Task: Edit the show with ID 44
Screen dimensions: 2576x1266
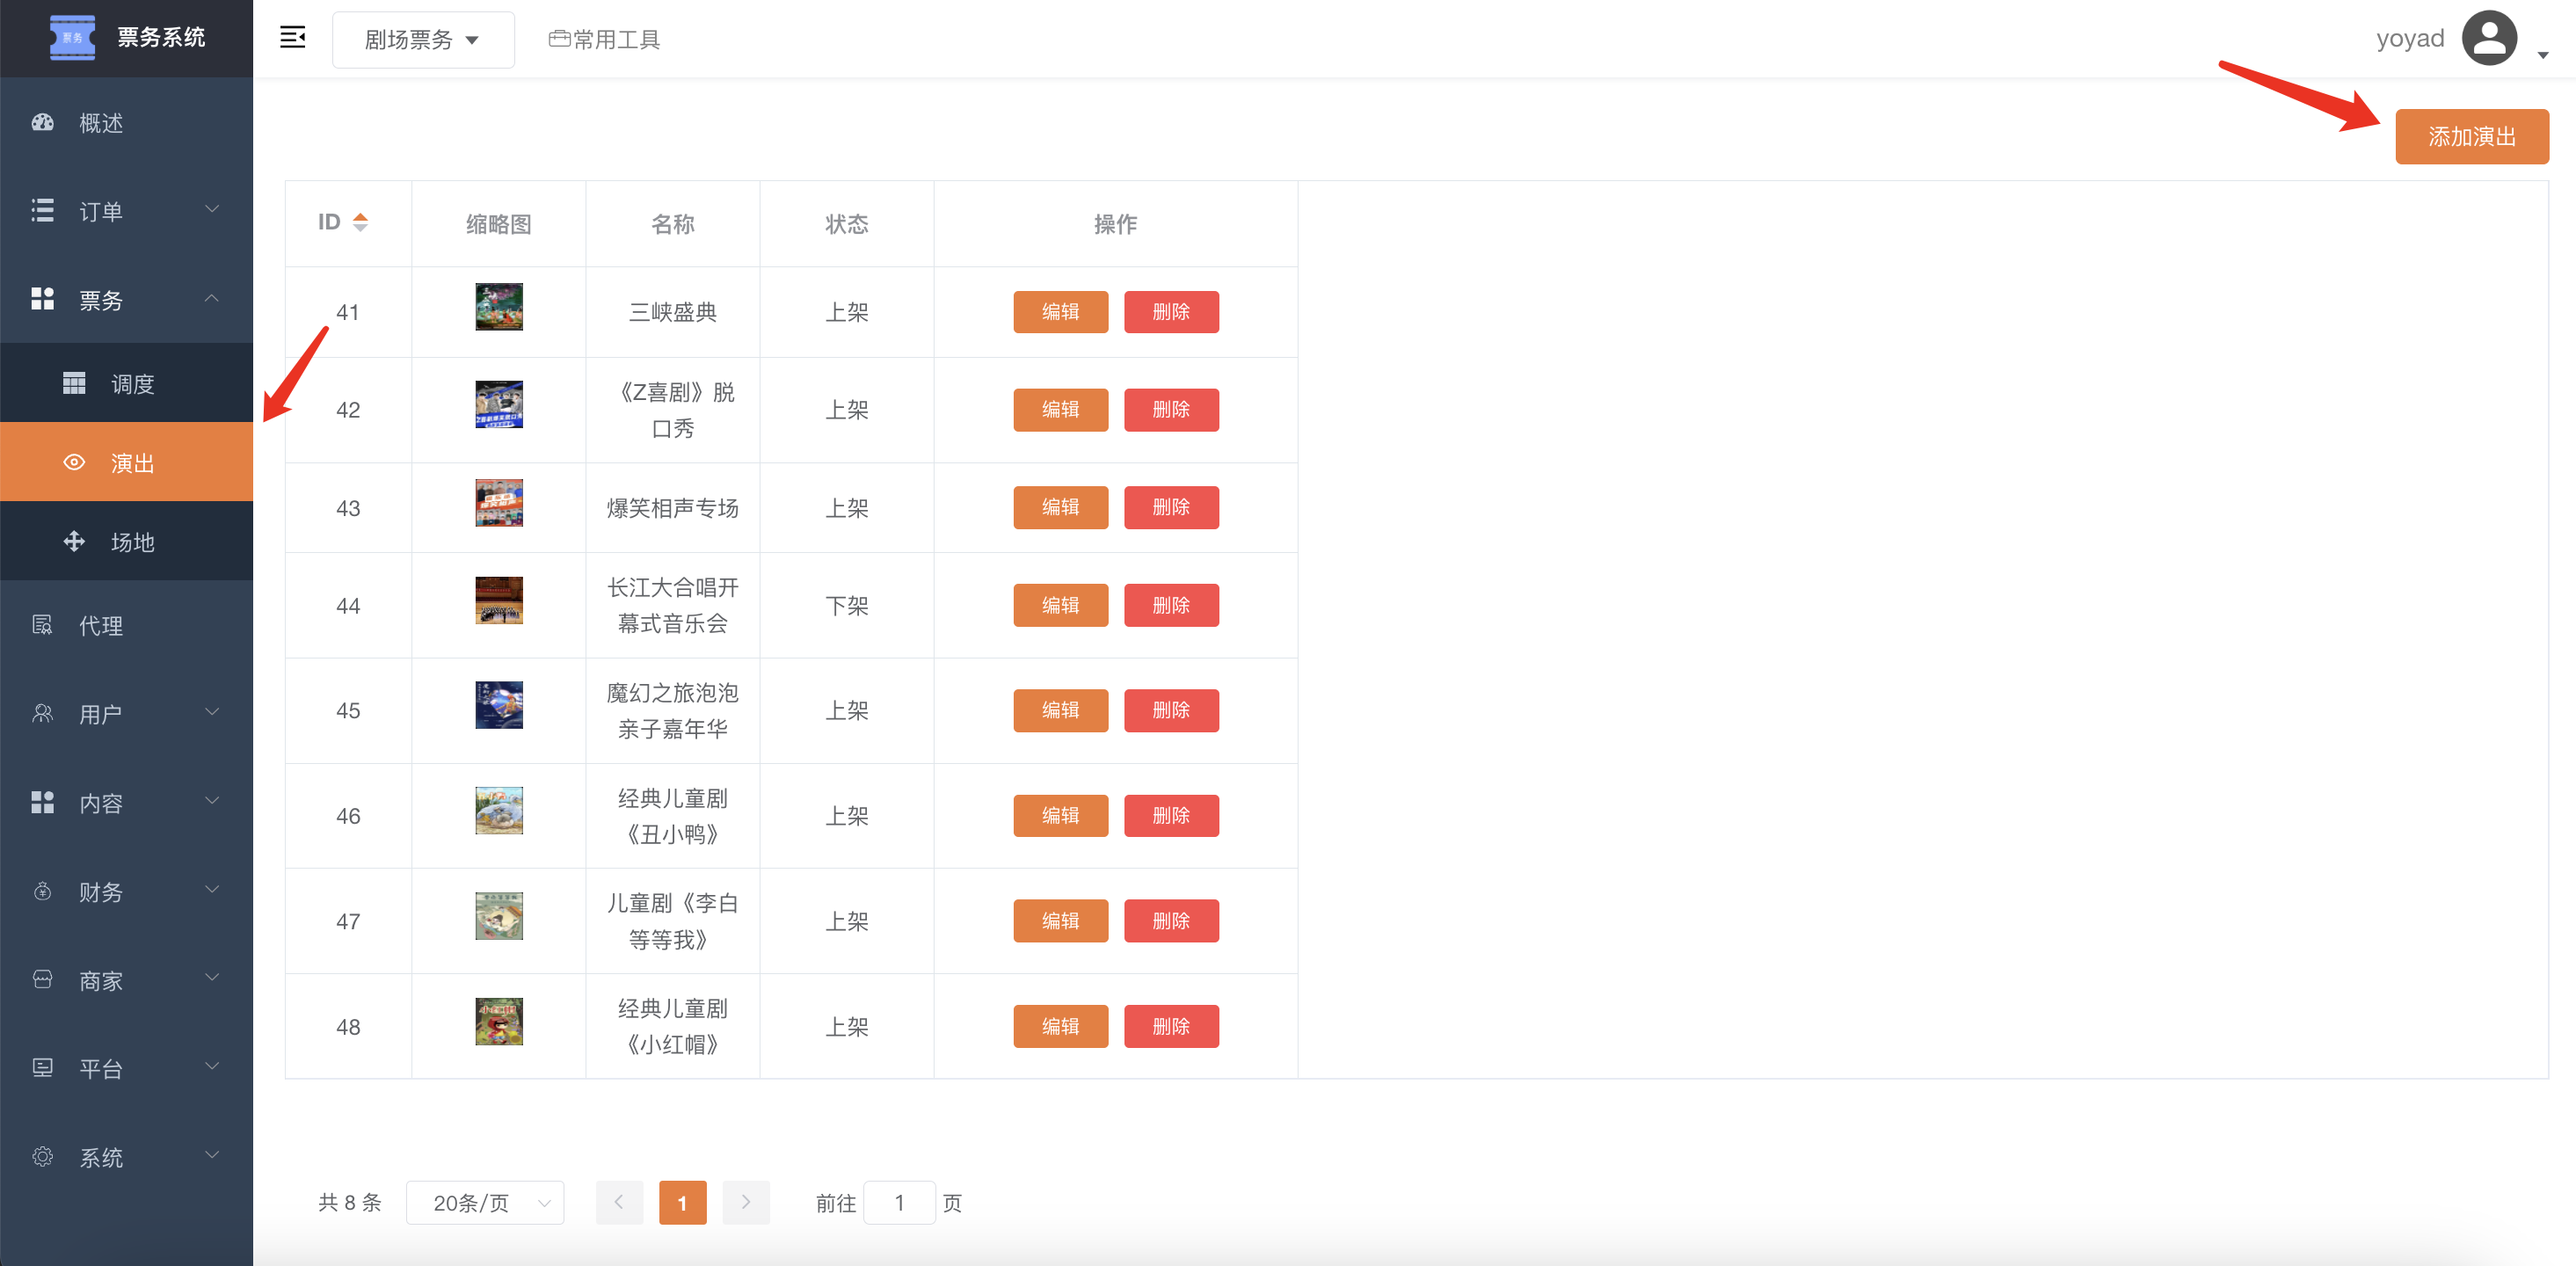Action: click(1061, 606)
